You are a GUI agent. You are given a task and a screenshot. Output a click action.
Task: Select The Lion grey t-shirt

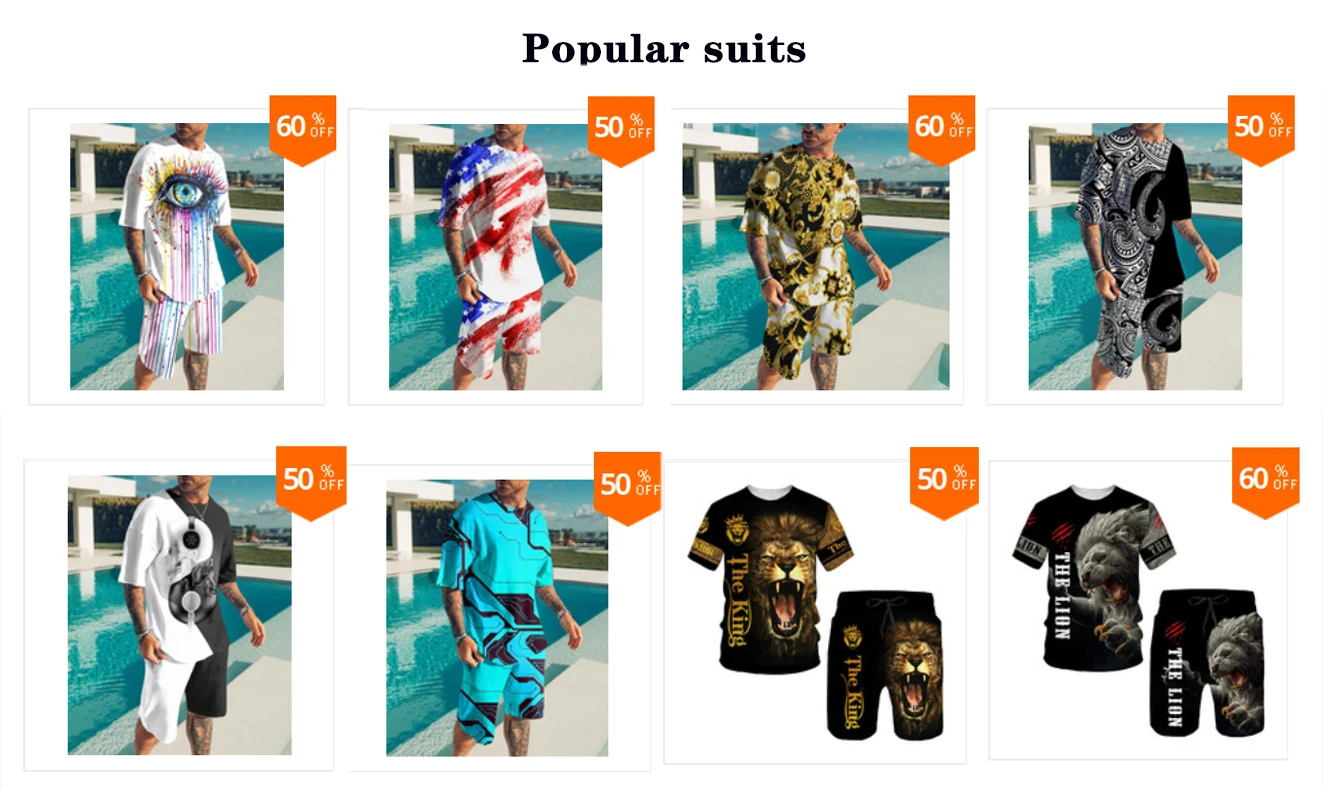(1092, 576)
